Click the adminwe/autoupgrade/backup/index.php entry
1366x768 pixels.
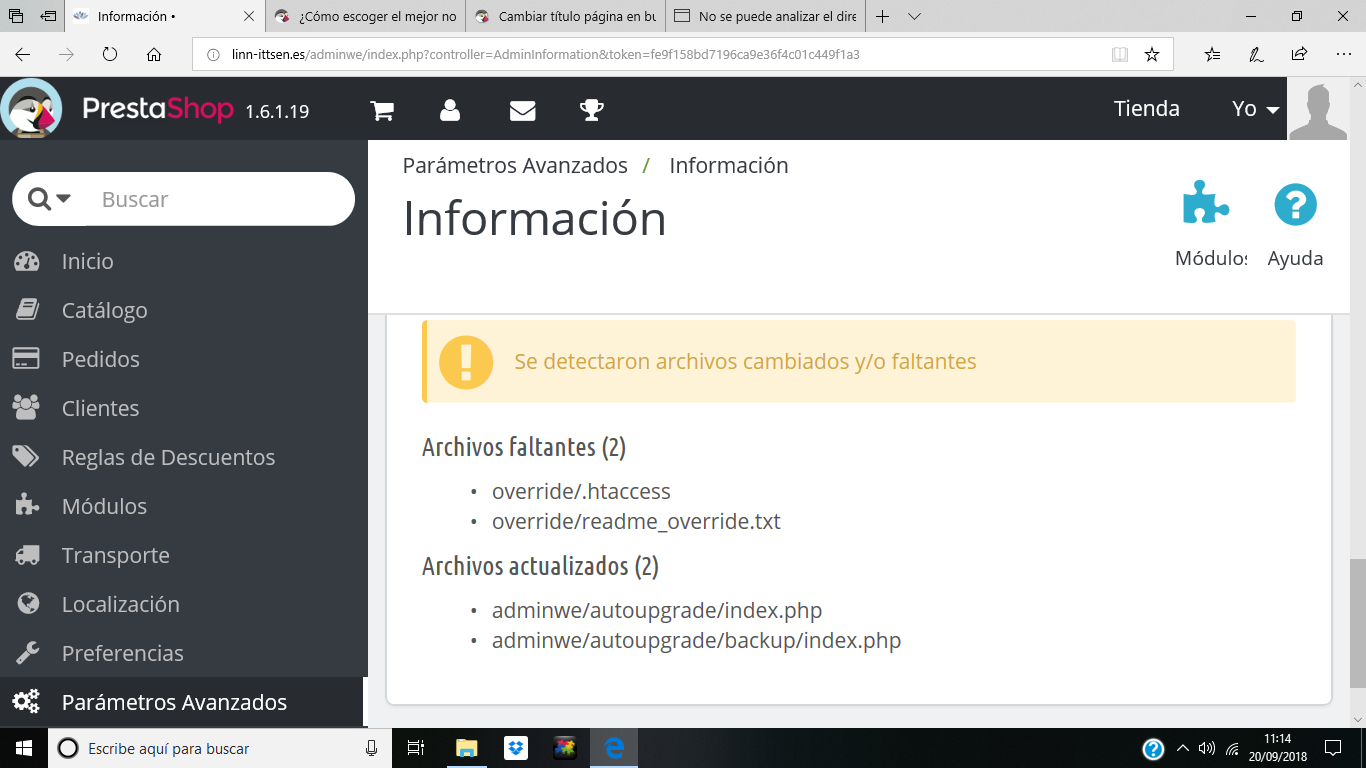(x=696, y=641)
